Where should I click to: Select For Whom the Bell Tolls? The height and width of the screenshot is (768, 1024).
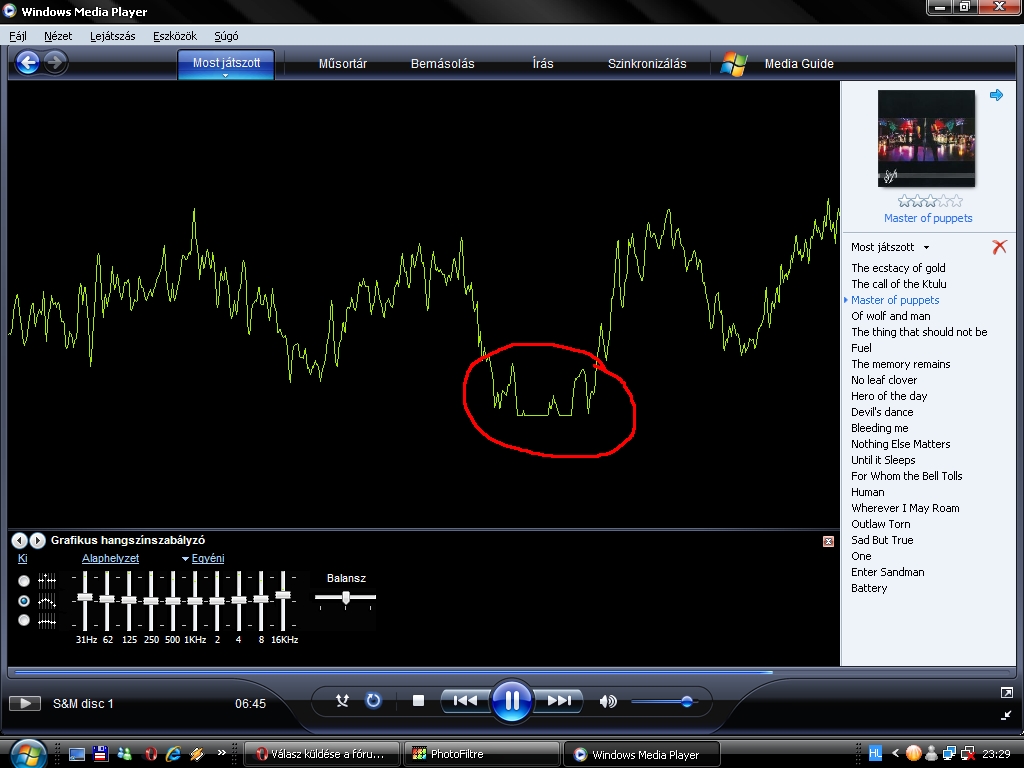pyautogui.click(x=906, y=476)
